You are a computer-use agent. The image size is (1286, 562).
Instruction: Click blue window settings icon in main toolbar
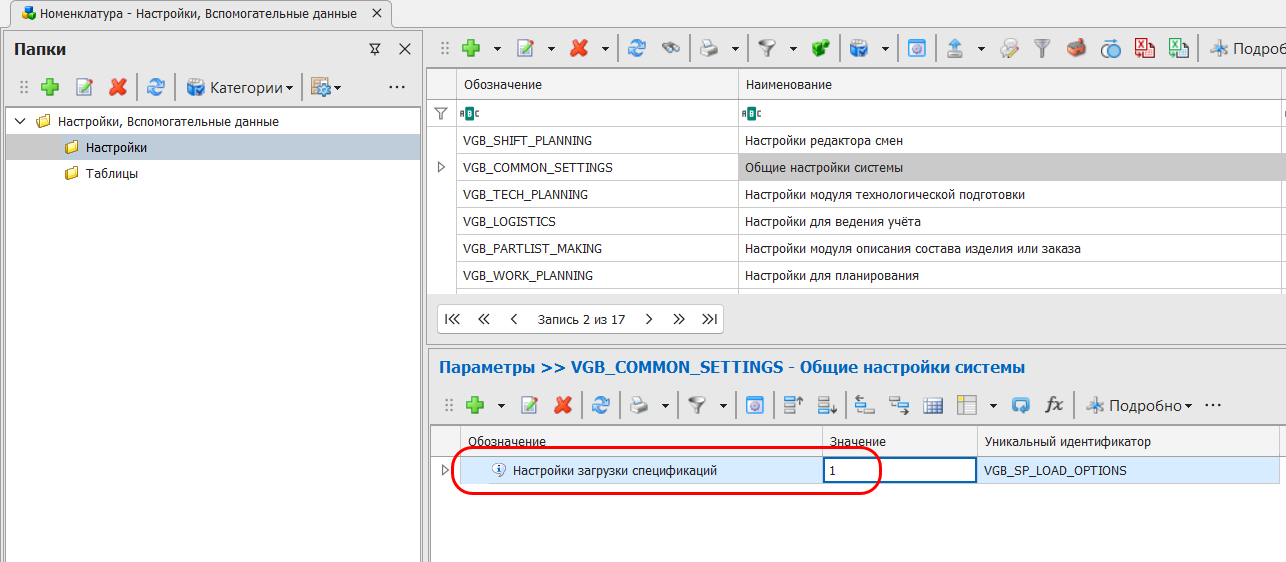[x=917, y=48]
